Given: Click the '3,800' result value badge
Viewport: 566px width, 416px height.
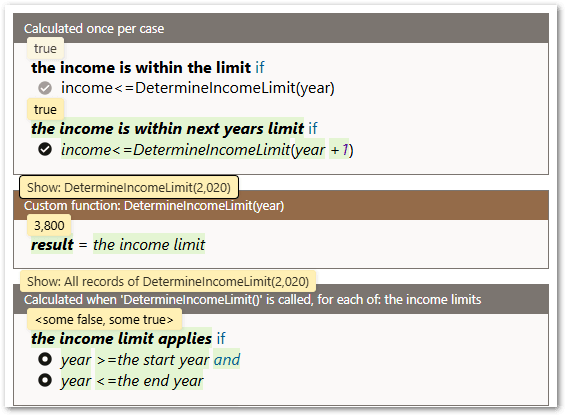Looking at the screenshot, I should coord(49,226).
